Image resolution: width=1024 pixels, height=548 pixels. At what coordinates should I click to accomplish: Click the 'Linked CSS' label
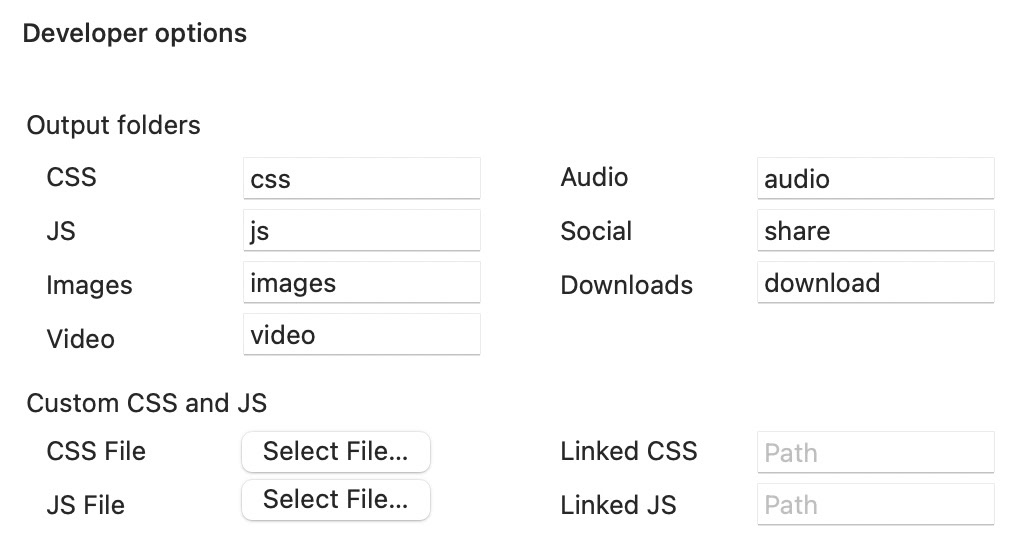click(628, 451)
